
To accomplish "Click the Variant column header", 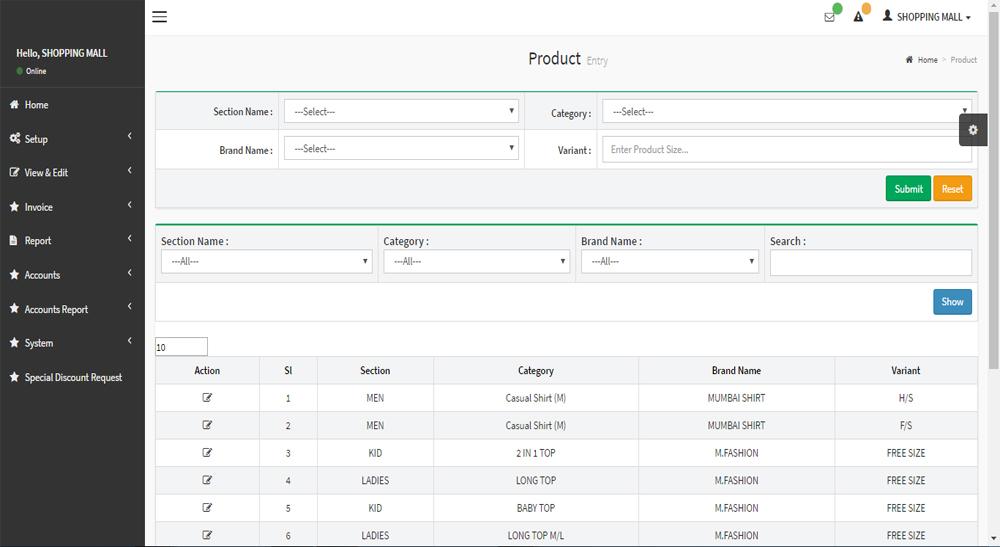I will coord(906,370).
